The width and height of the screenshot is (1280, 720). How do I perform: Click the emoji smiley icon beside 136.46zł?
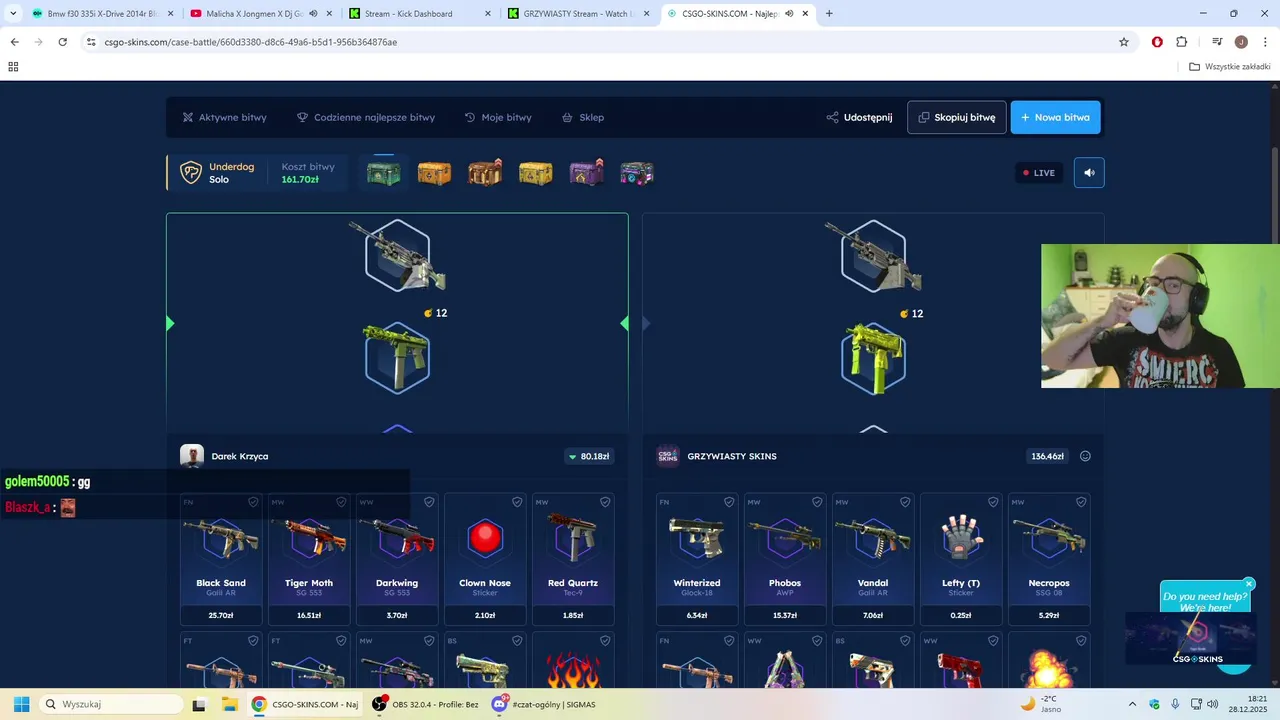coord(1085,456)
